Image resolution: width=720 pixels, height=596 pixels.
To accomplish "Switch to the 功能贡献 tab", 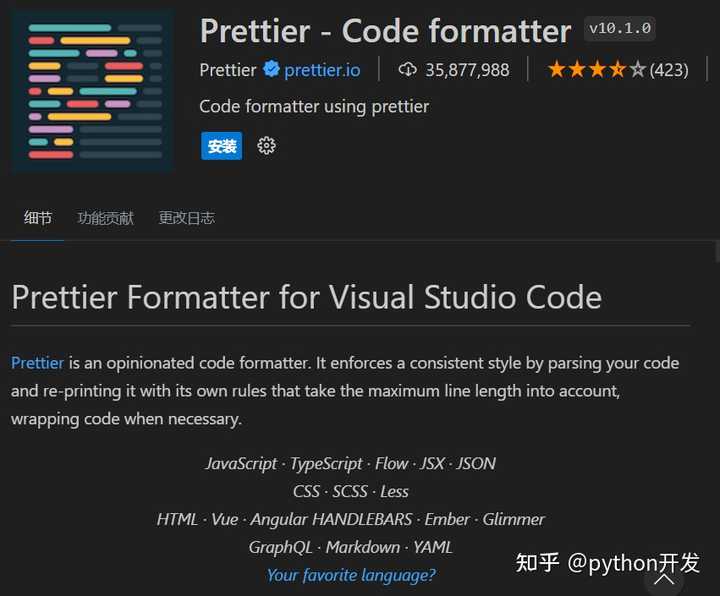I will [x=105, y=218].
